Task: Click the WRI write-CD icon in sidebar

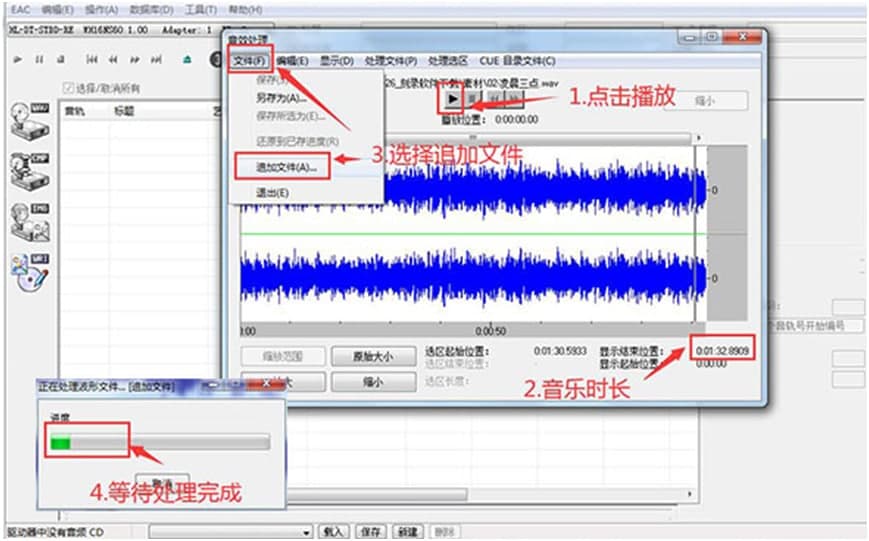Action: 30,272
